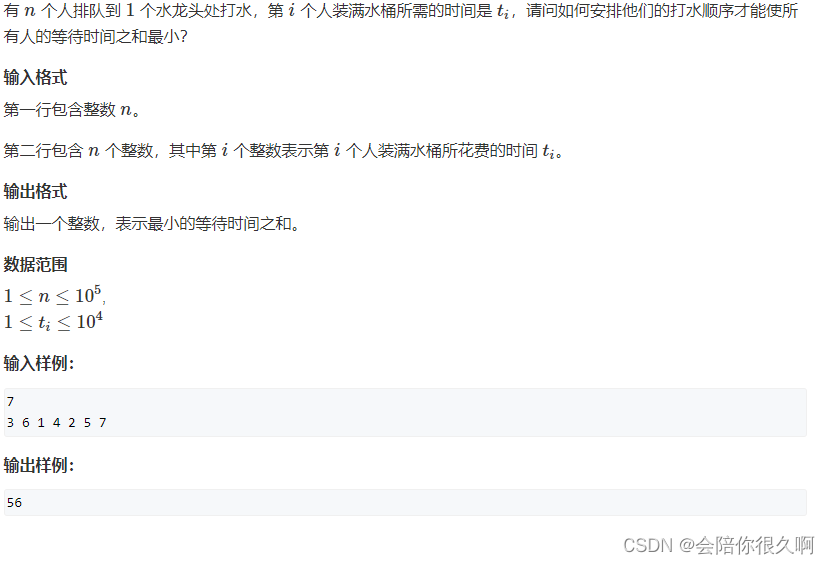830x564 pixels.
Task: Click the sentence 输出一个整数
Action: pyautogui.click(x=51, y=223)
